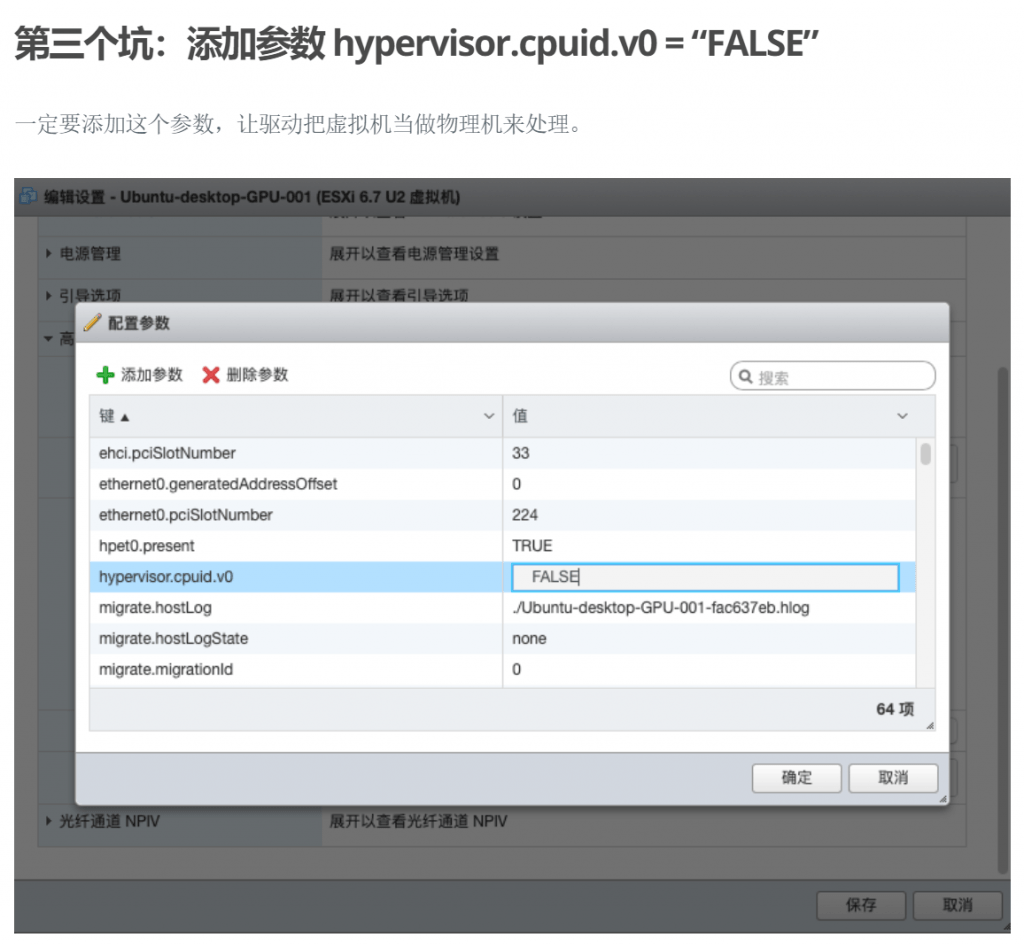
Task: Focus the 搜索 search field
Action: [x=833, y=377]
